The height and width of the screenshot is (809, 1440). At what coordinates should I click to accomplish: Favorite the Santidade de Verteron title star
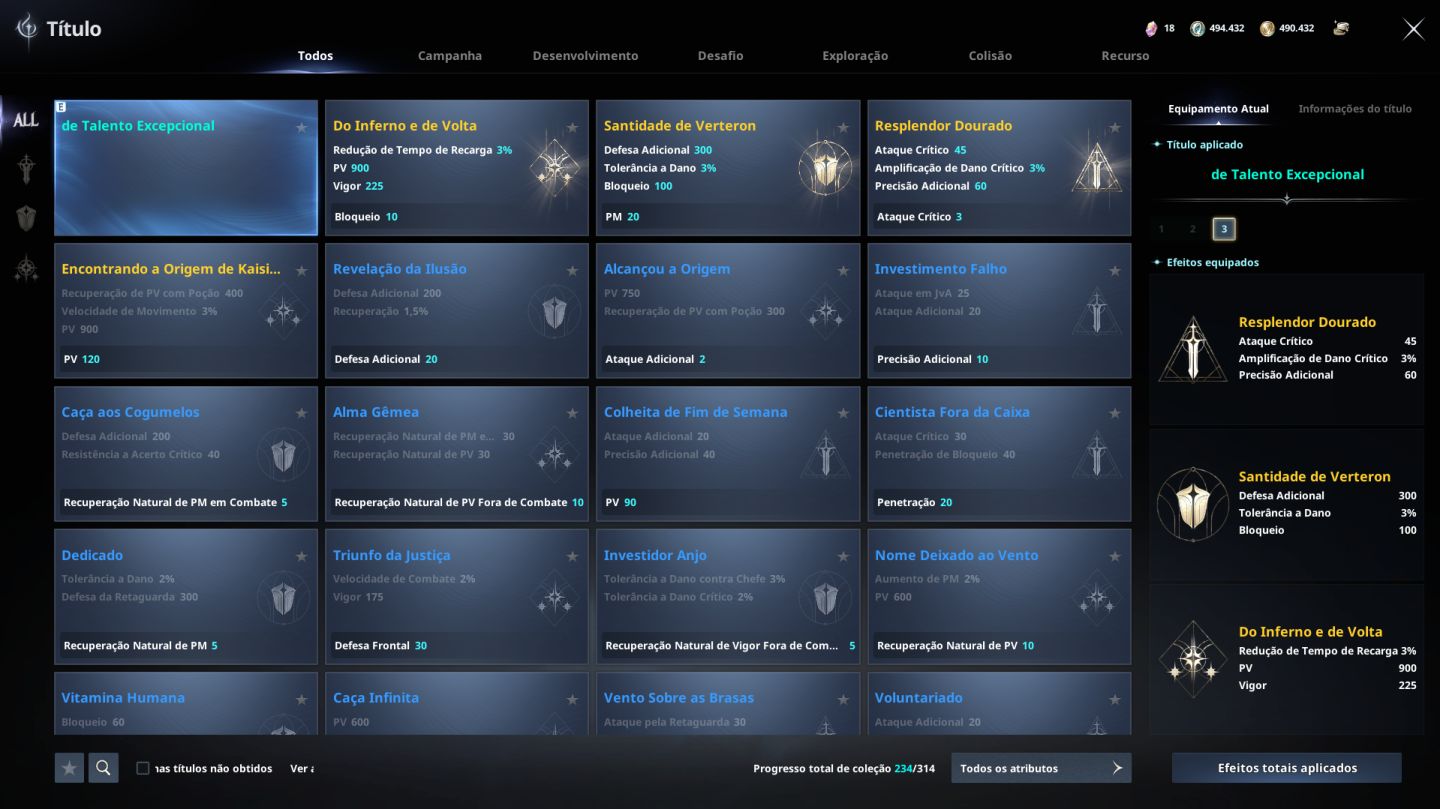tap(843, 127)
